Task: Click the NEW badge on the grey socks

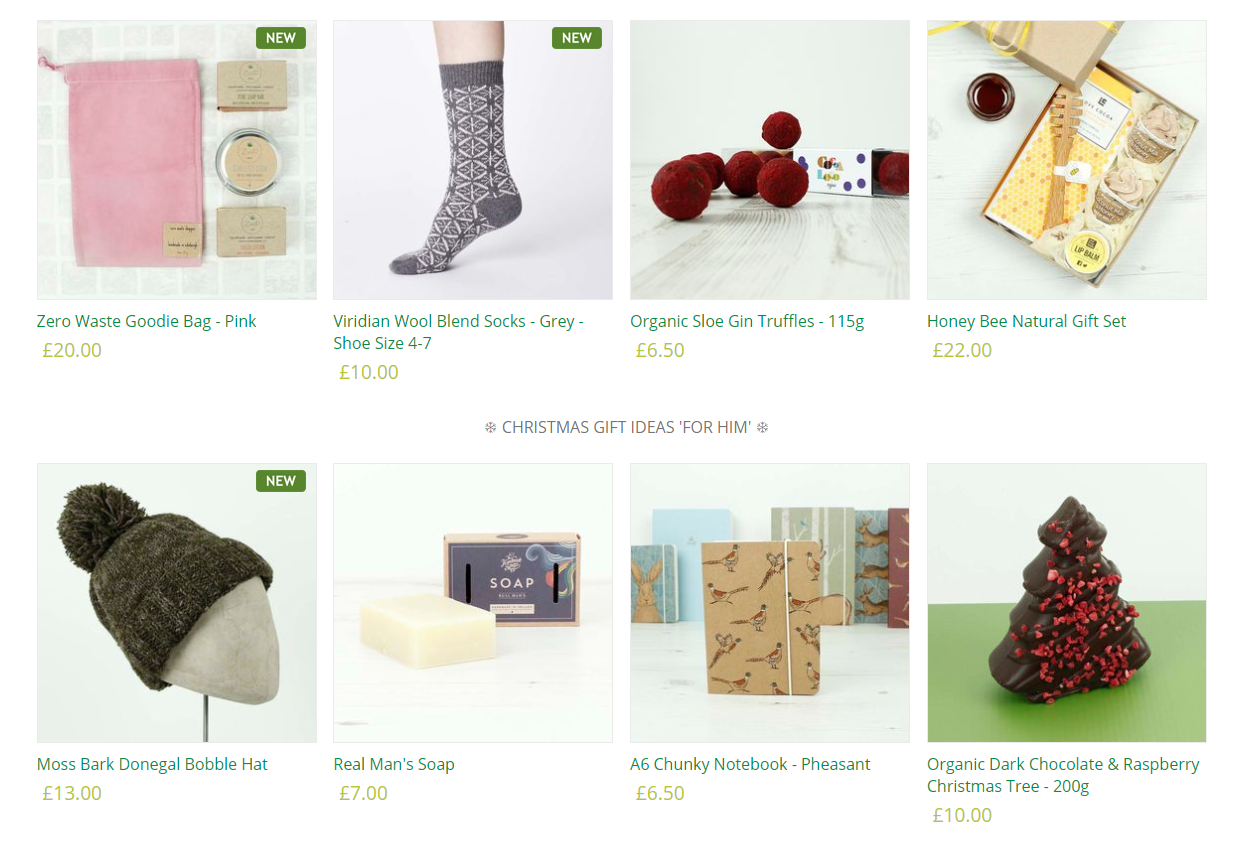Action: [x=577, y=38]
